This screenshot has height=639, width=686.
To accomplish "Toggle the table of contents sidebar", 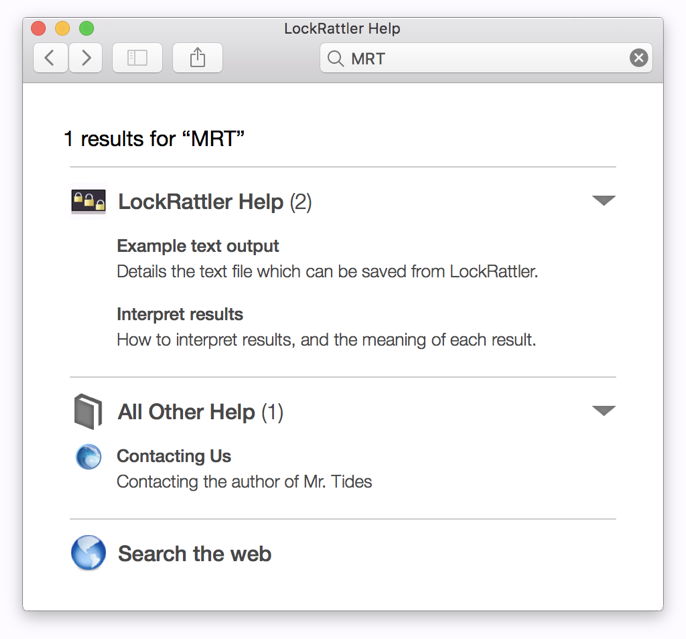I will [x=137, y=58].
